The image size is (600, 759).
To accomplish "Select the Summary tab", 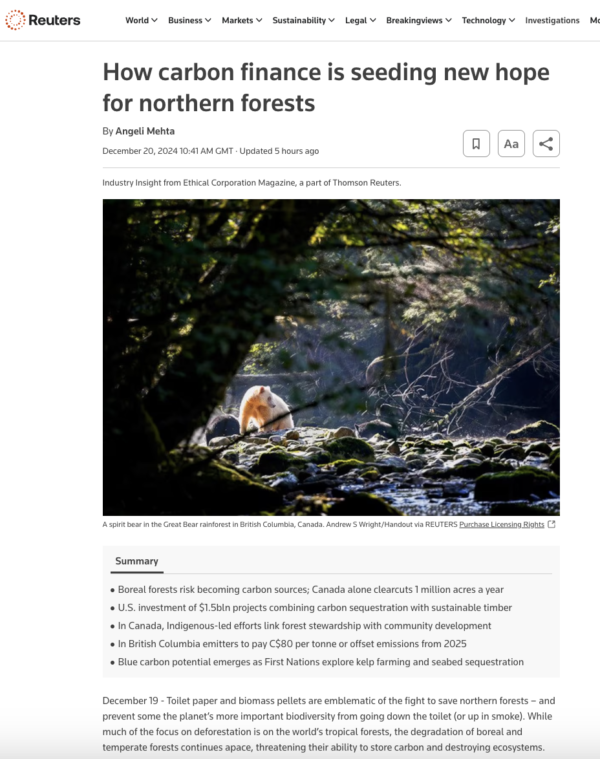I will coord(136,561).
